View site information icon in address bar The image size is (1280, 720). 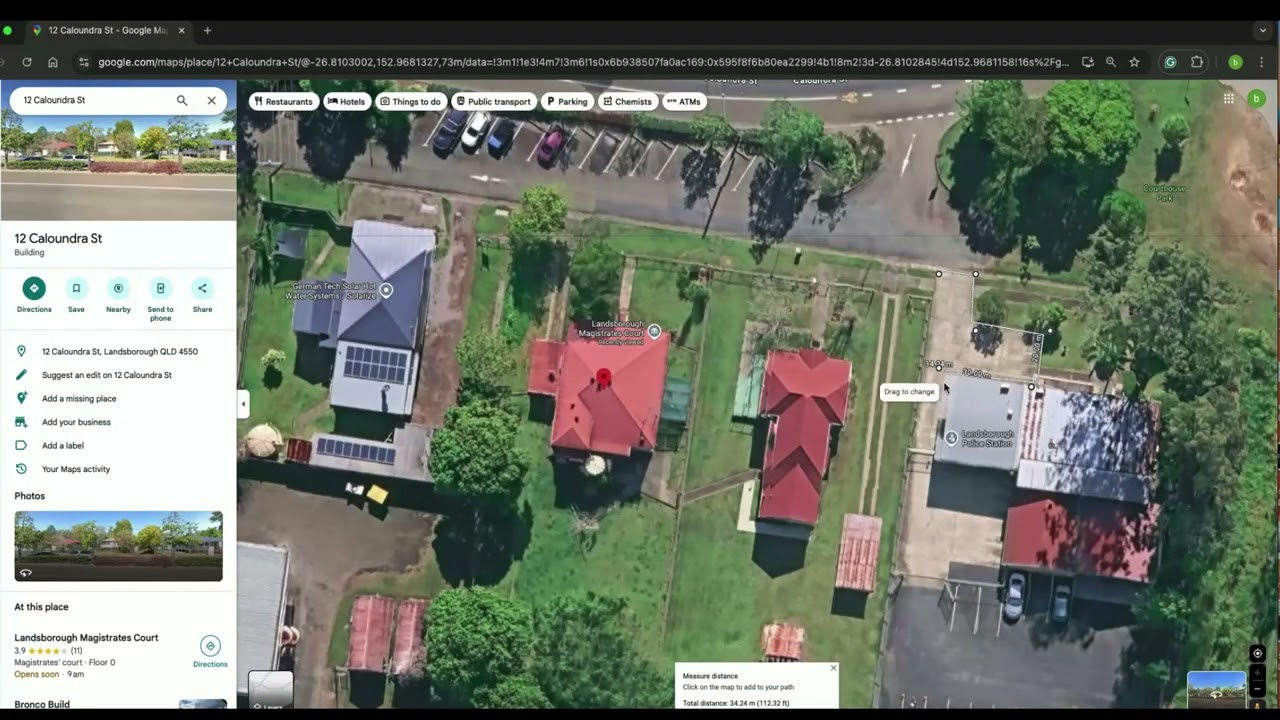pos(83,62)
